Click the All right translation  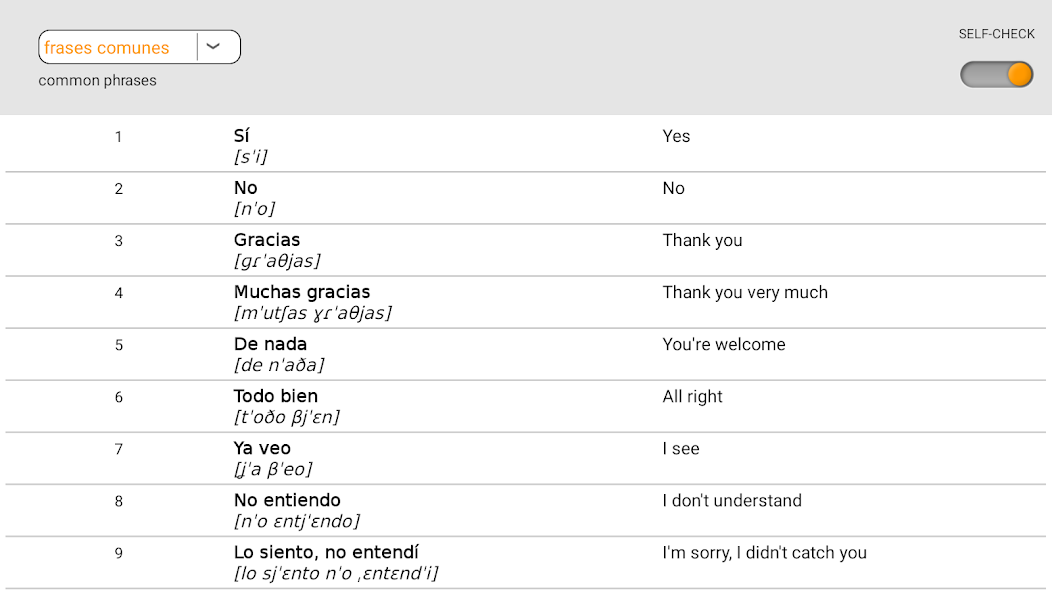click(x=692, y=397)
